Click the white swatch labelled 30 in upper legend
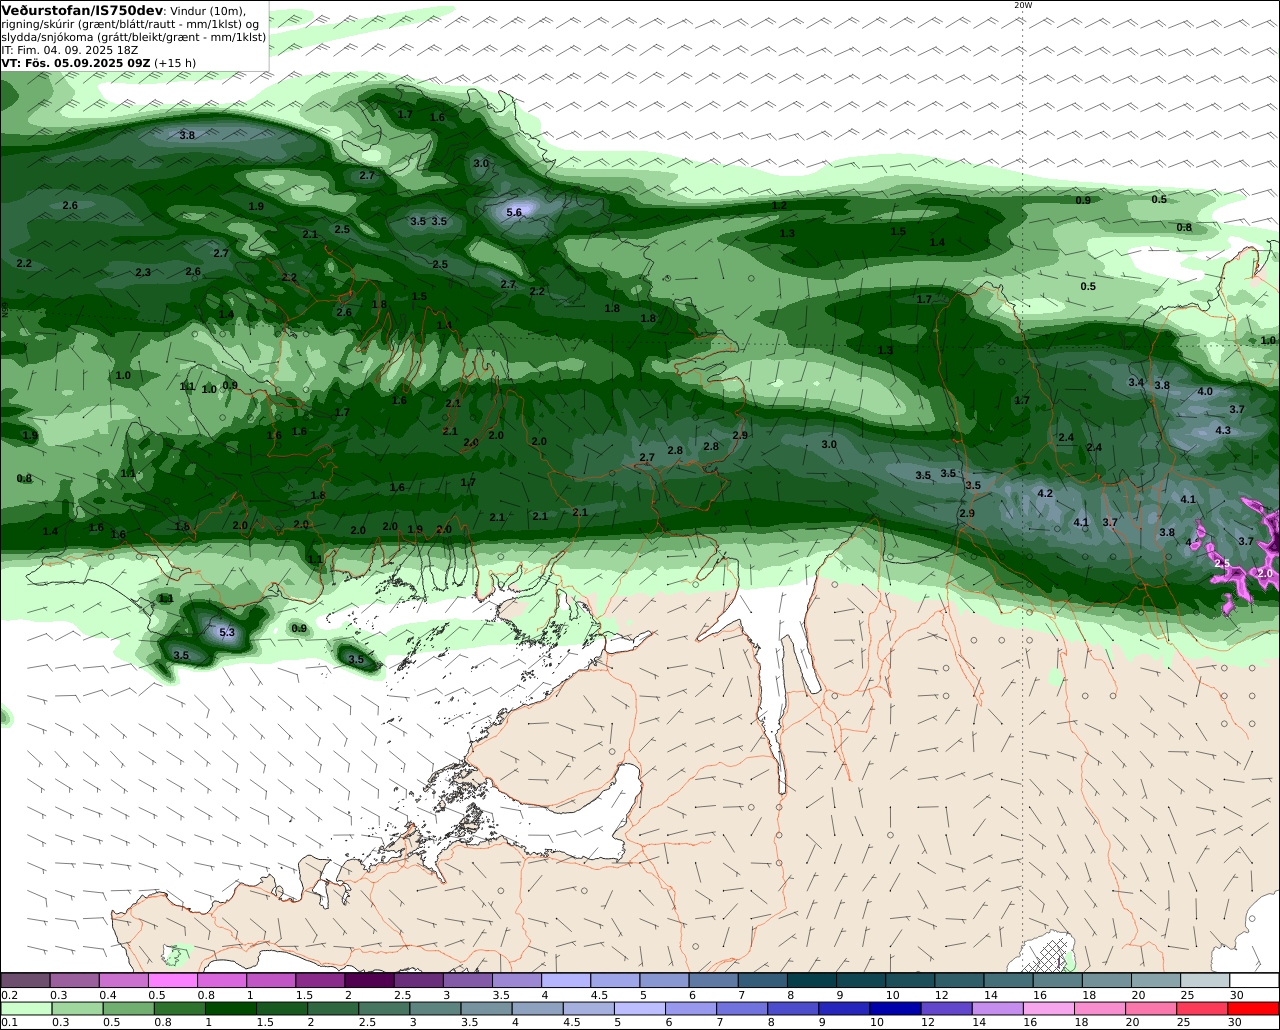The width and height of the screenshot is (1280, 1030). [x=1254, y=981]
